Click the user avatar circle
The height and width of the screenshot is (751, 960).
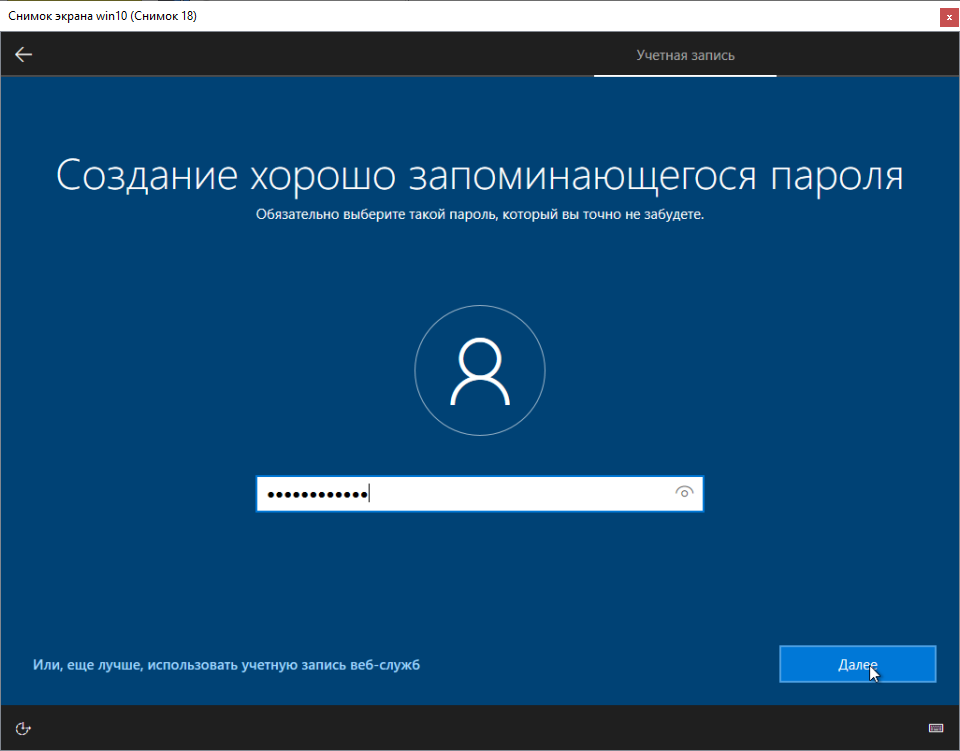480,370
